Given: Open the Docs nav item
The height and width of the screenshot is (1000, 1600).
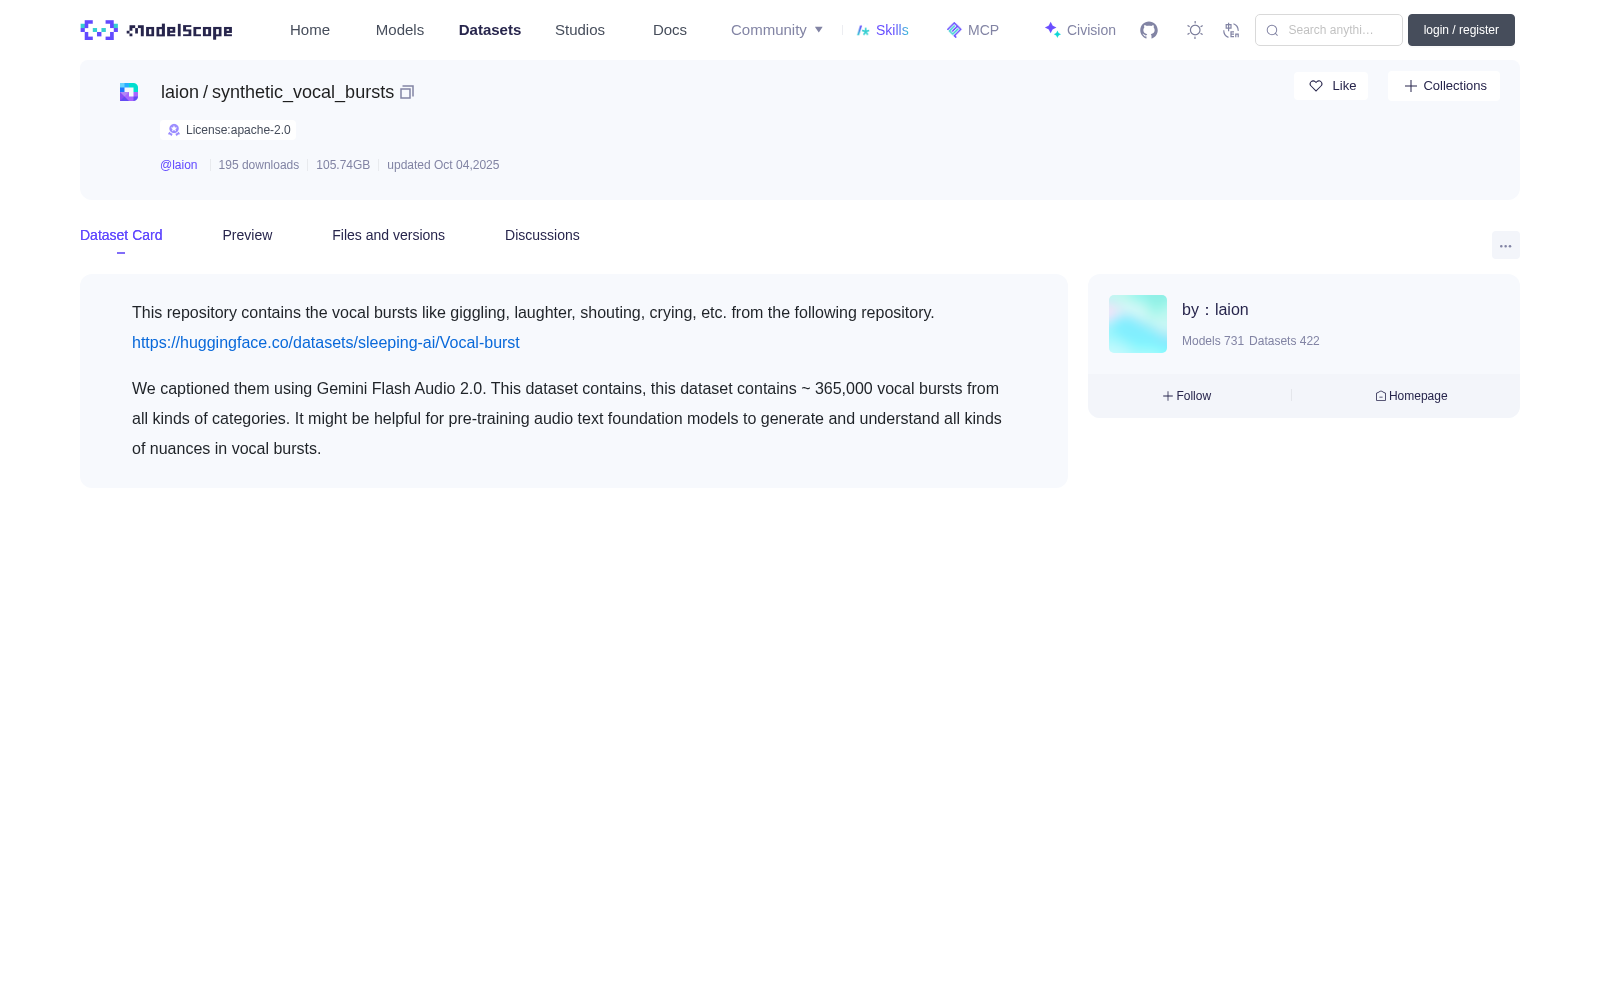Looking at the screenshot, I should point(670,30).
